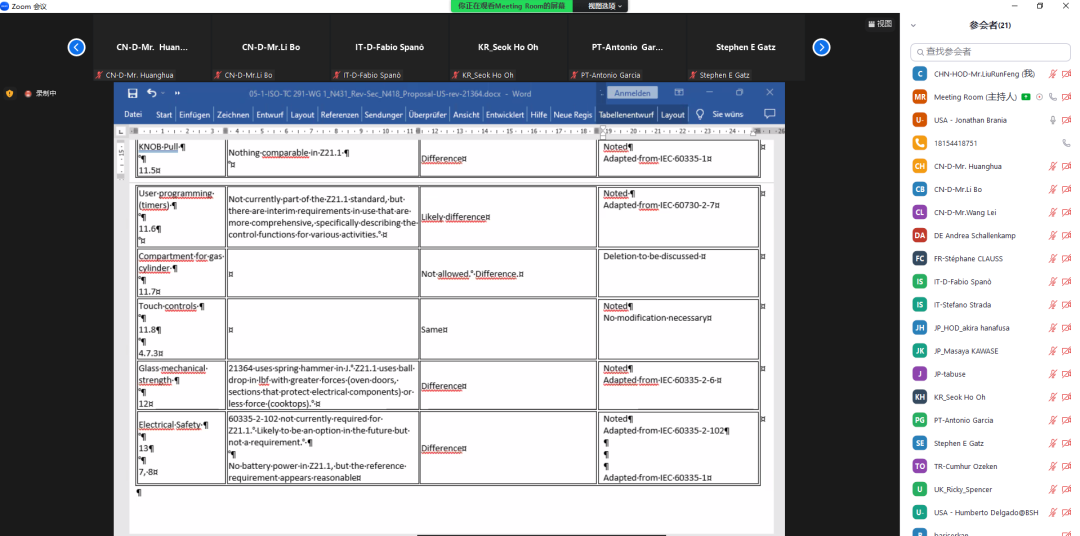Click the lightbulb 'Sie wünschen' search icon
The width and height of the screenshot is (1080, 536).
[700, 114]
